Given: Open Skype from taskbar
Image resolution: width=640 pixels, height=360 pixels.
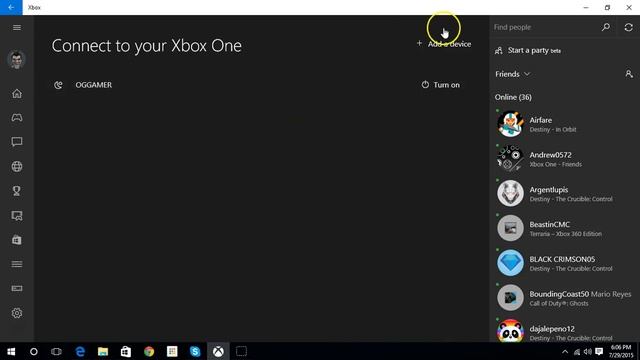Looking at the screenshot, I should click(x=195, y=351).
